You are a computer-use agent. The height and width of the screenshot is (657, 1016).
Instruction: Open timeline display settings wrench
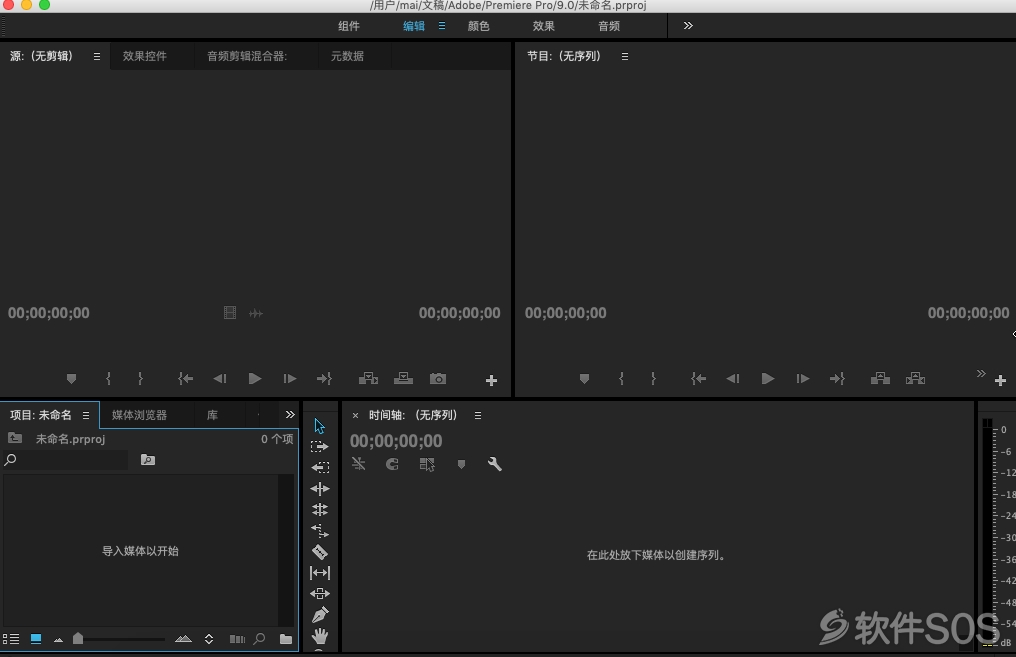point(494,464)
